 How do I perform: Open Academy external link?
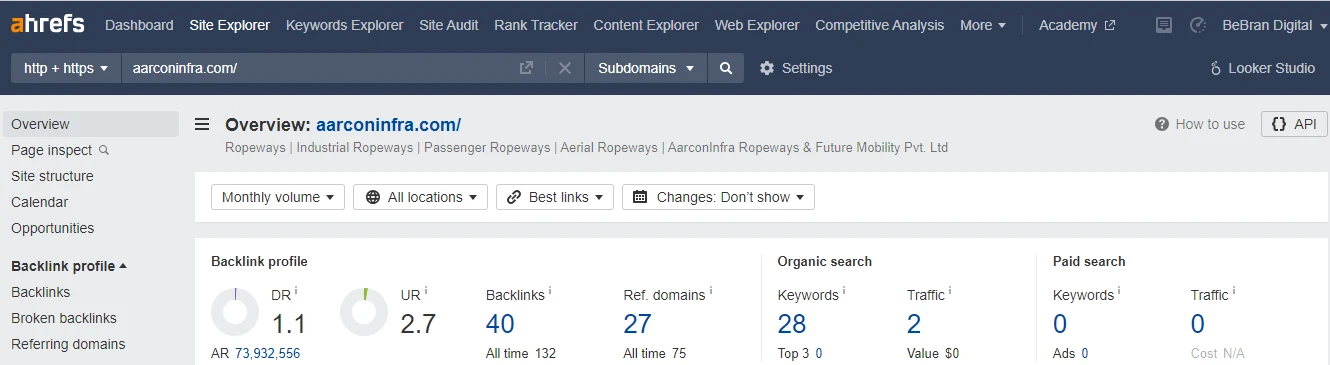[x=1077, y=25]
